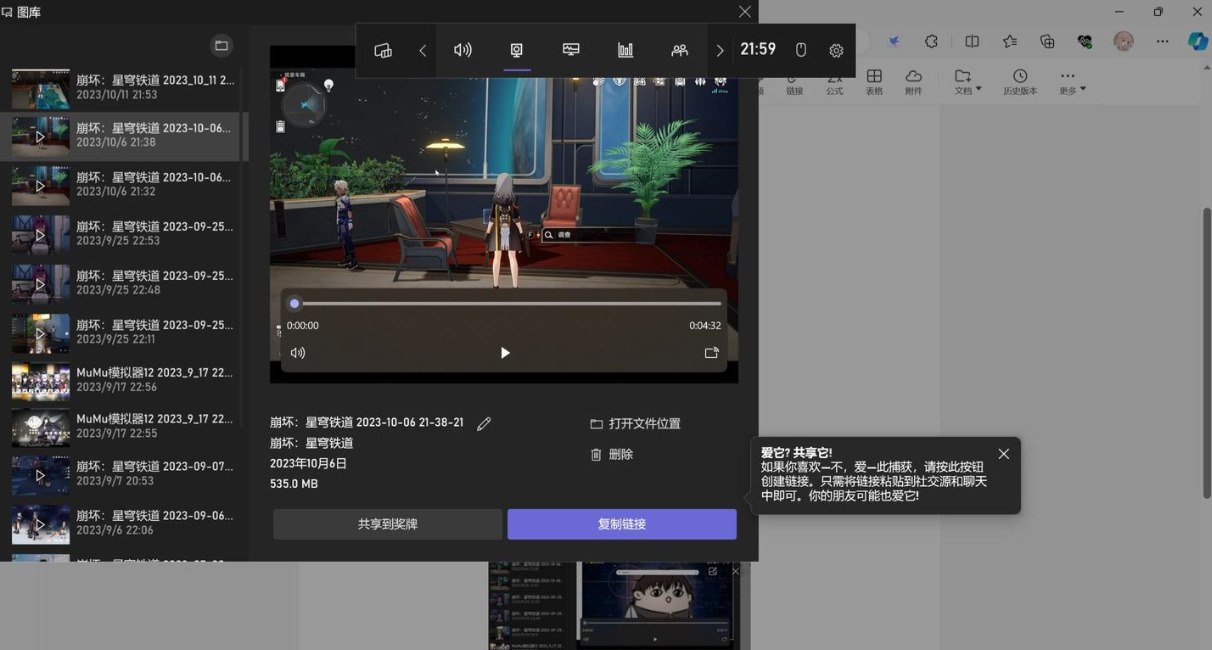Click the 0:04:32 duration label
This screenshot has height=650, width=1212.
point(705,326)
